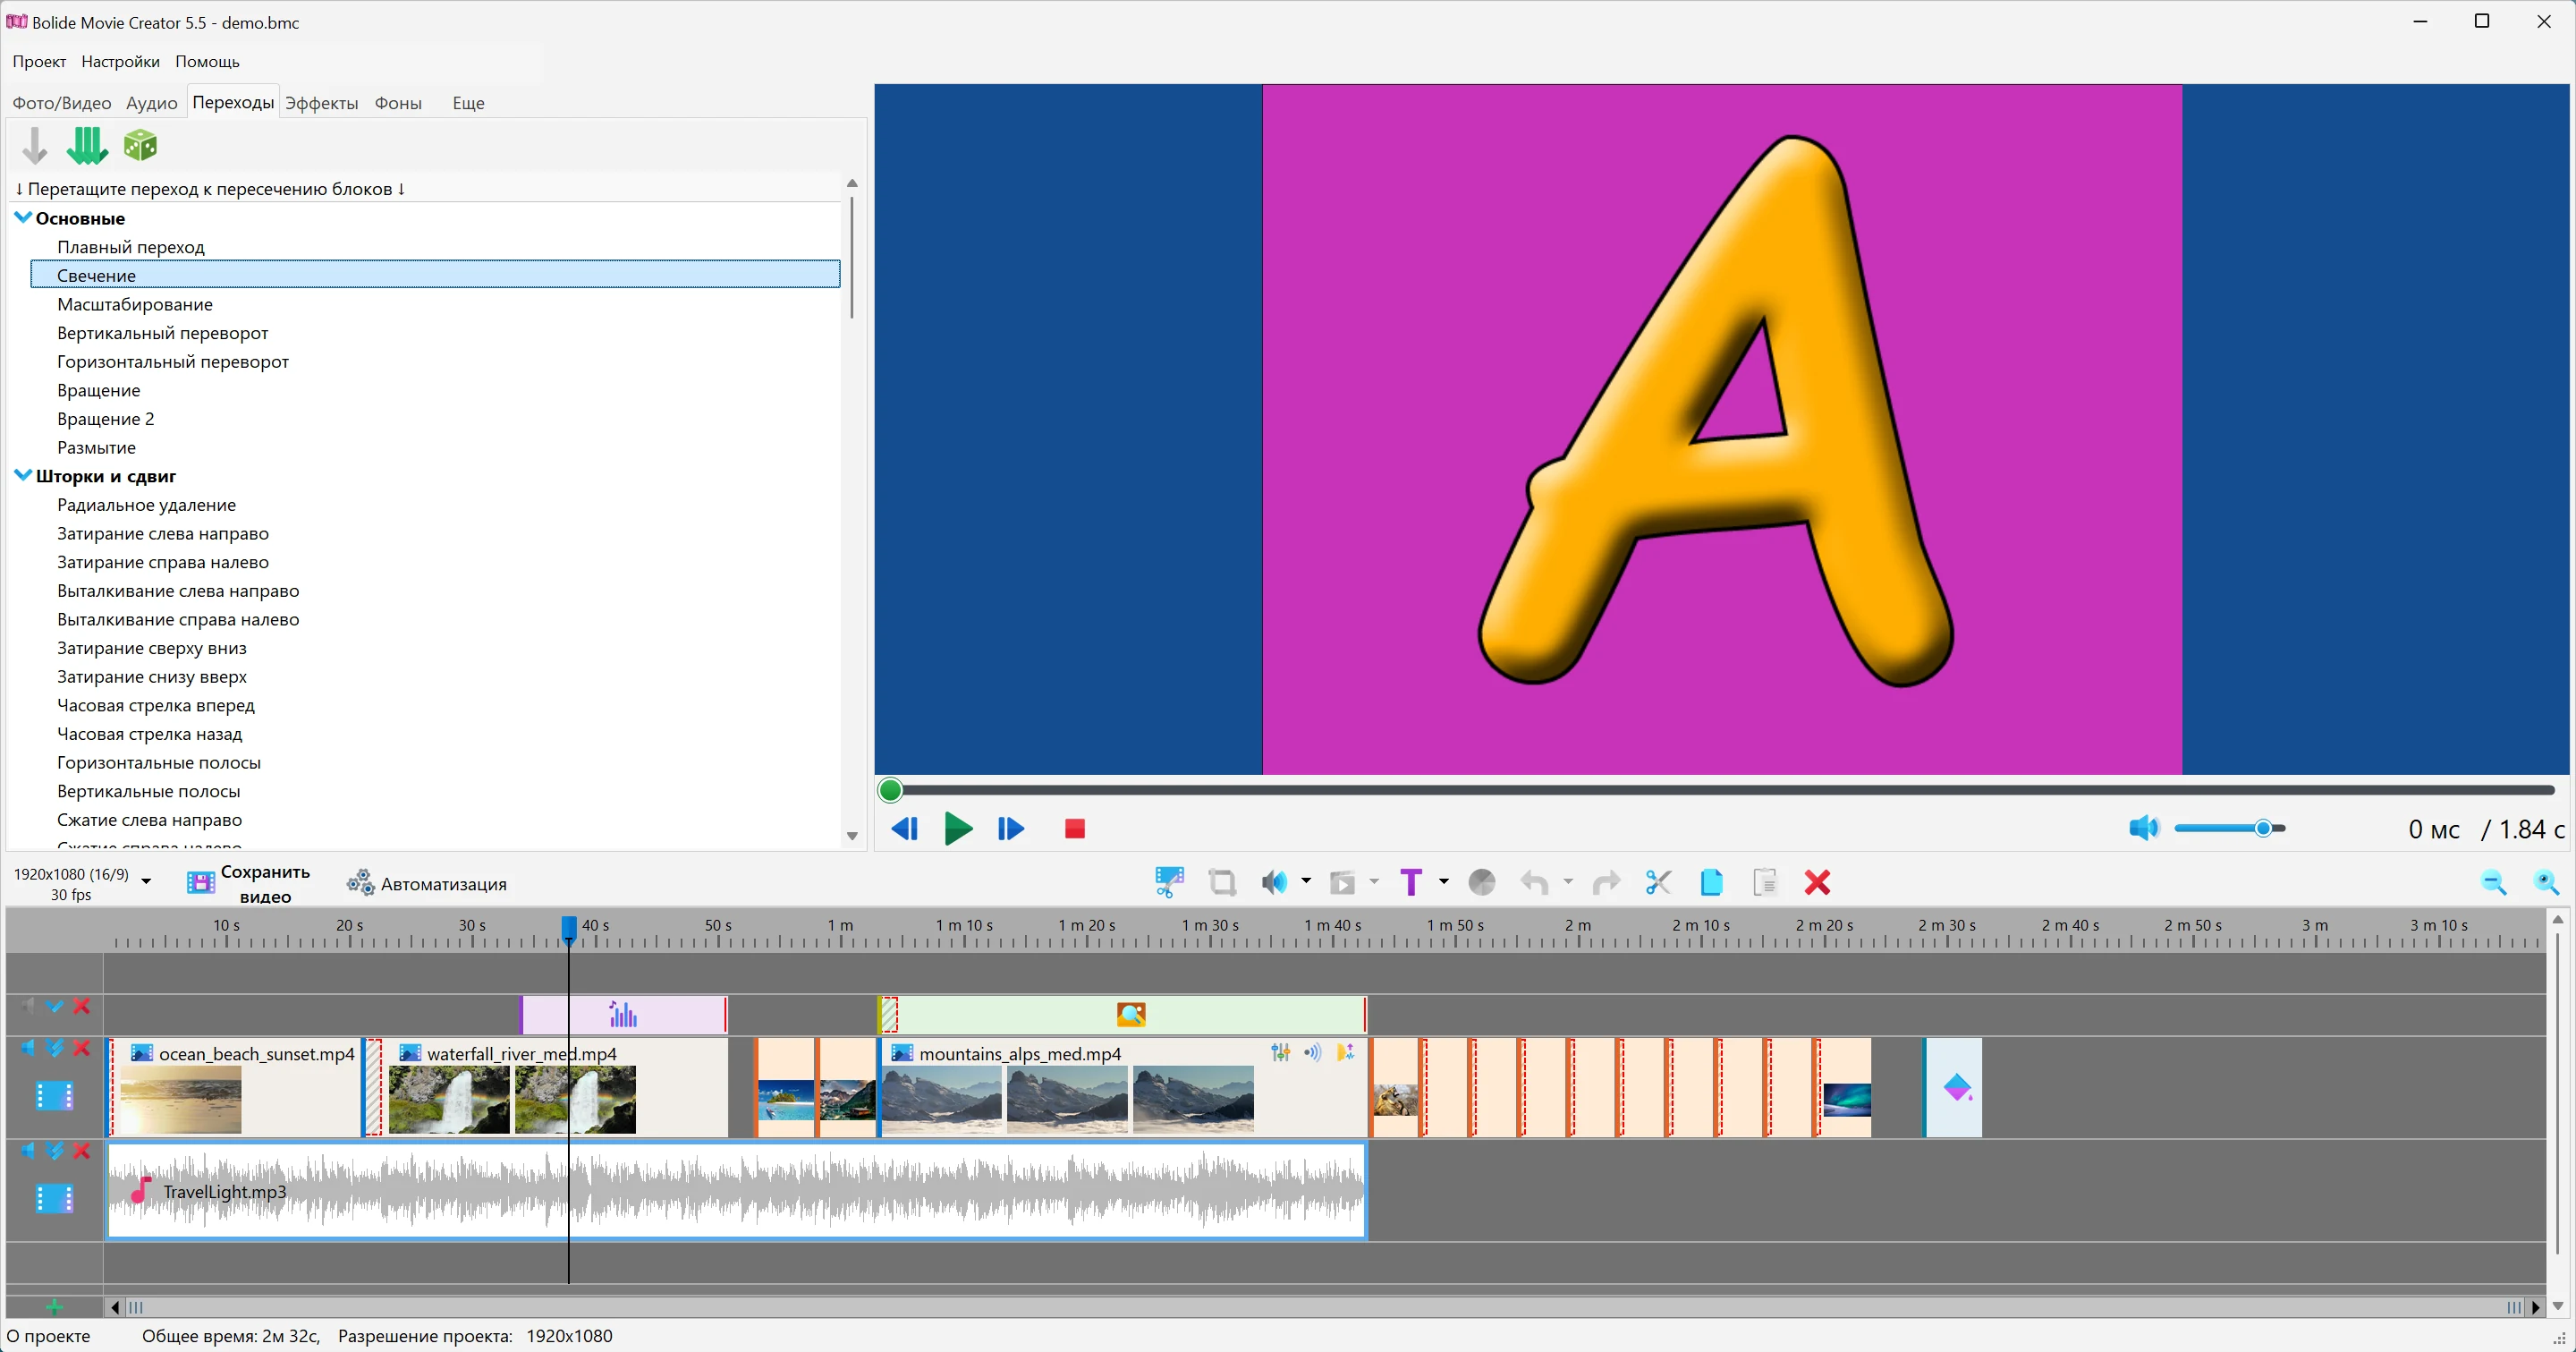Click the blue copy page icon
This screenshot has height=1352, width=2576.
(x=1711, y=882)
